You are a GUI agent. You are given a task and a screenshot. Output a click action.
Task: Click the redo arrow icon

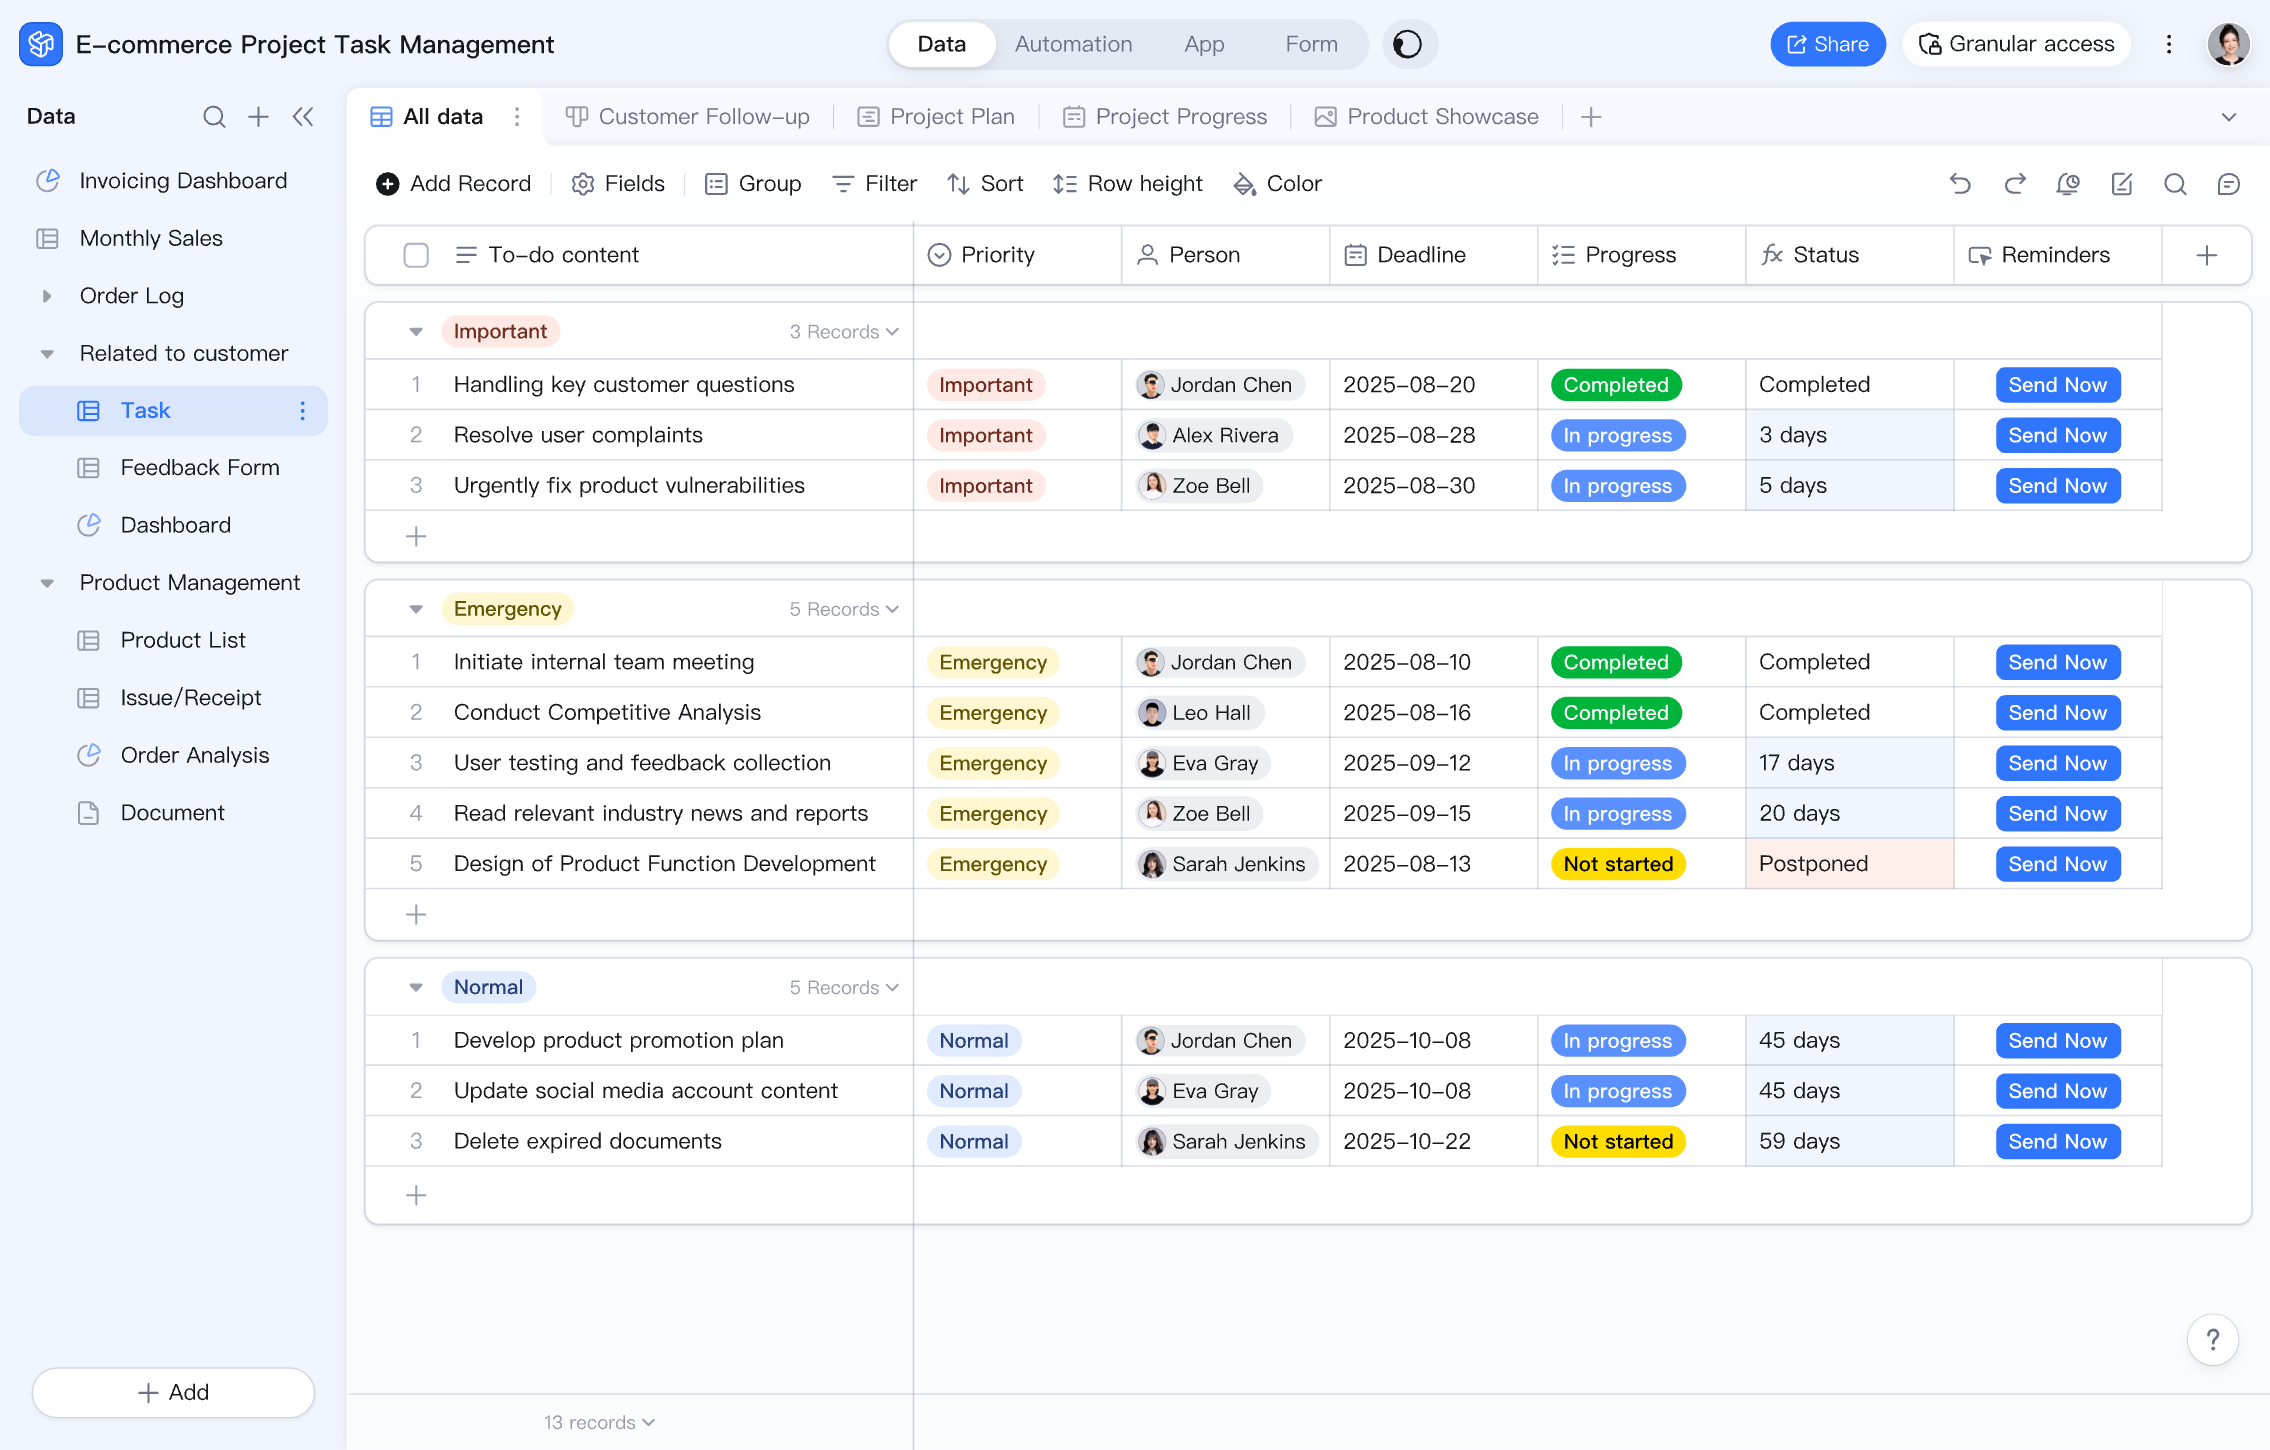(2015, 184)
